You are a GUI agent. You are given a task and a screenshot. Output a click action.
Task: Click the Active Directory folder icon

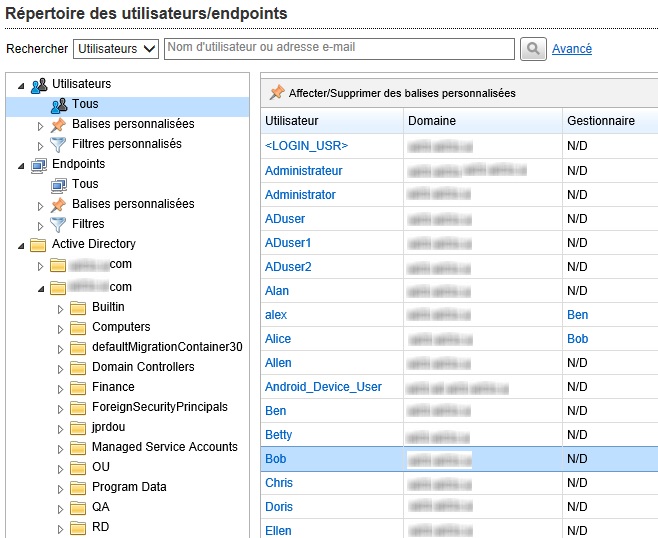[x=38, y=244]
